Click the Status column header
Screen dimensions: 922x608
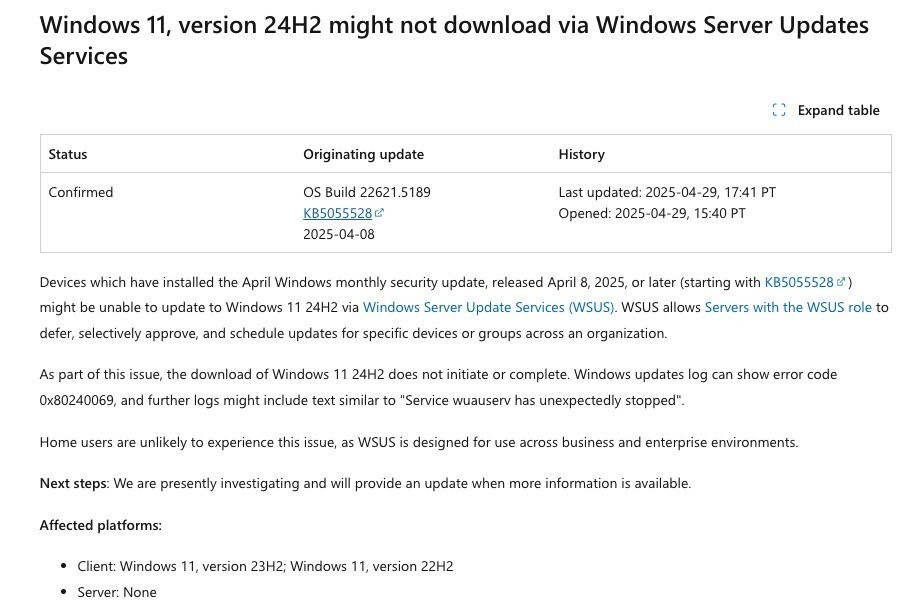click(68, 154)
